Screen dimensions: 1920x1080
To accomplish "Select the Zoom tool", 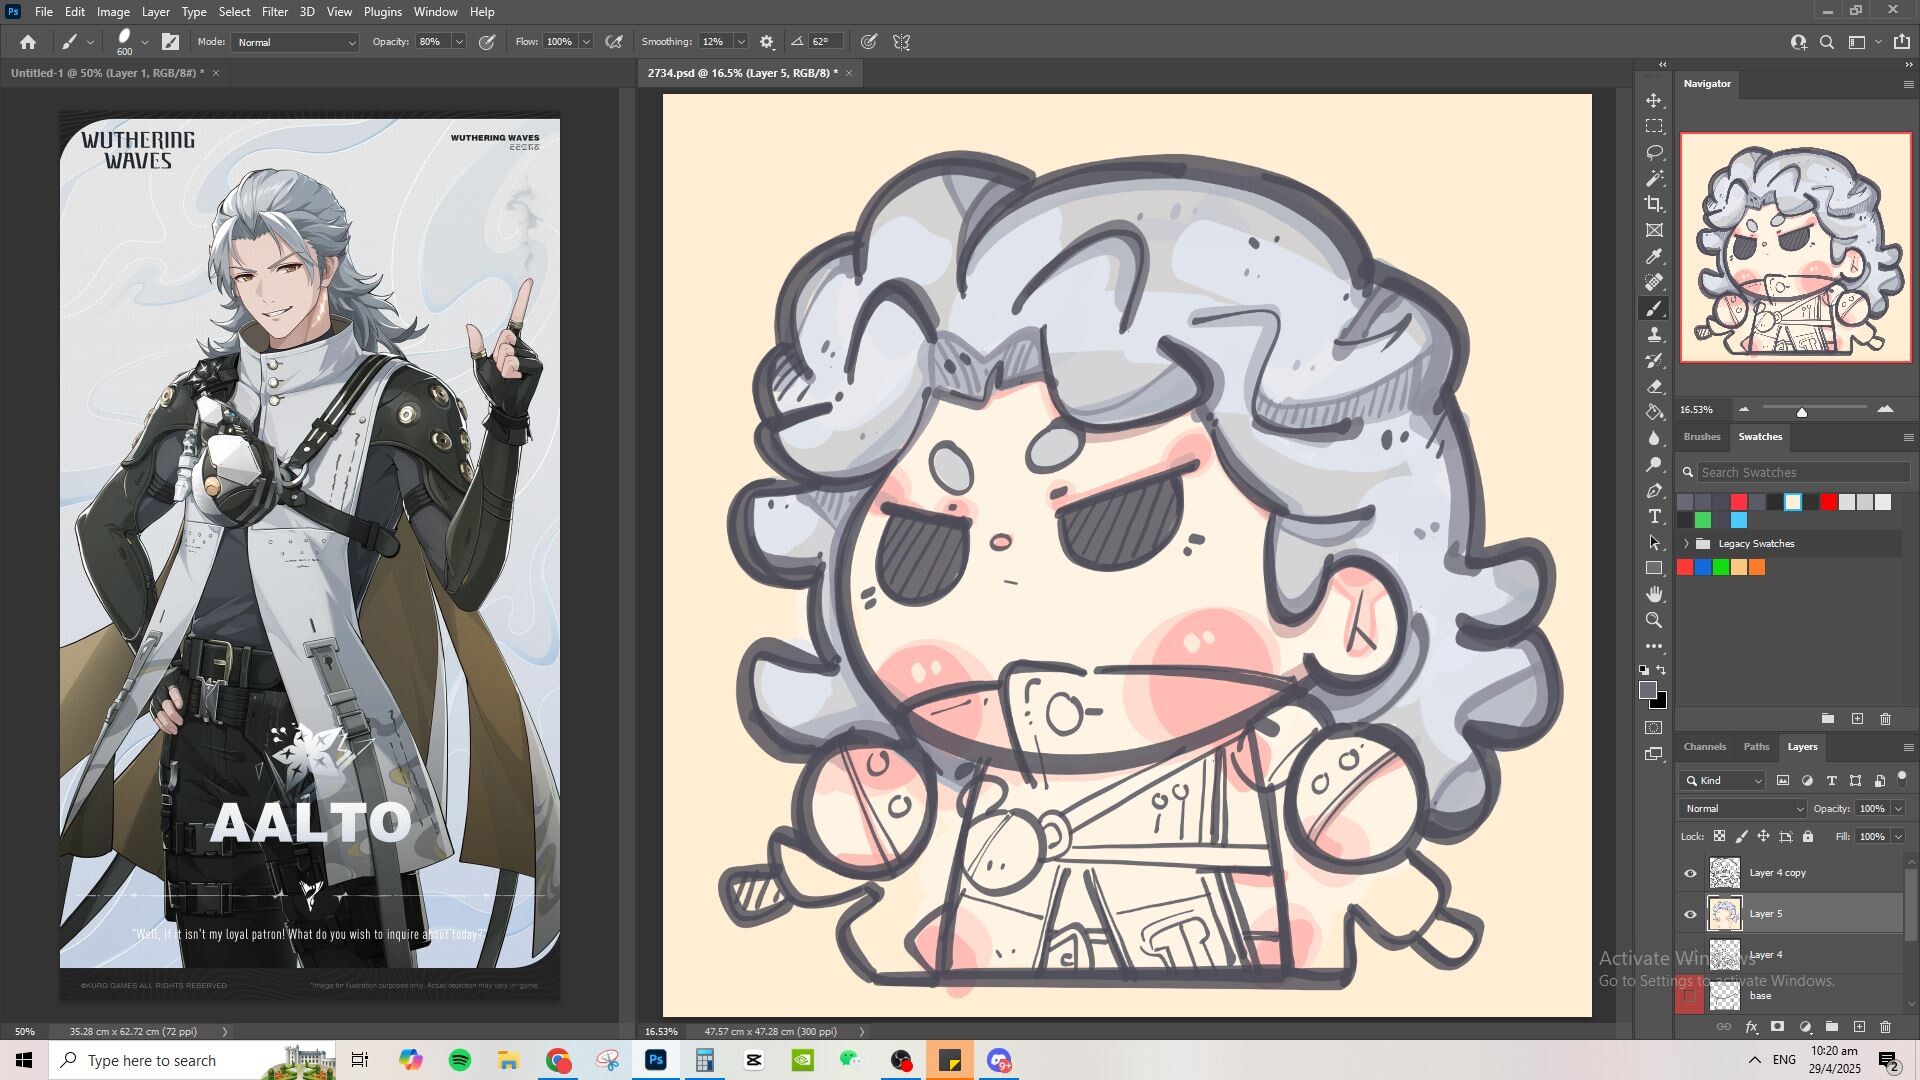I will 1654,621.
